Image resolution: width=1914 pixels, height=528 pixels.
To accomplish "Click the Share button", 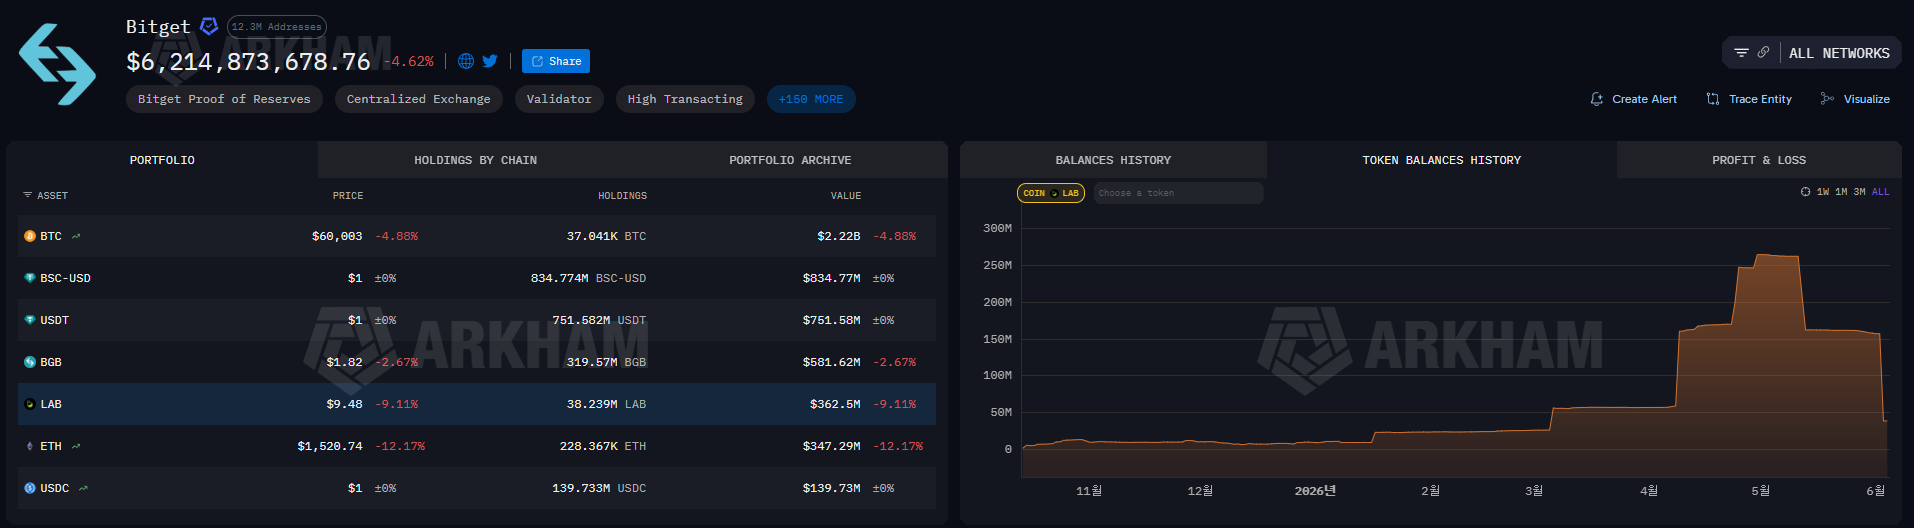I will tap(556, 61).
